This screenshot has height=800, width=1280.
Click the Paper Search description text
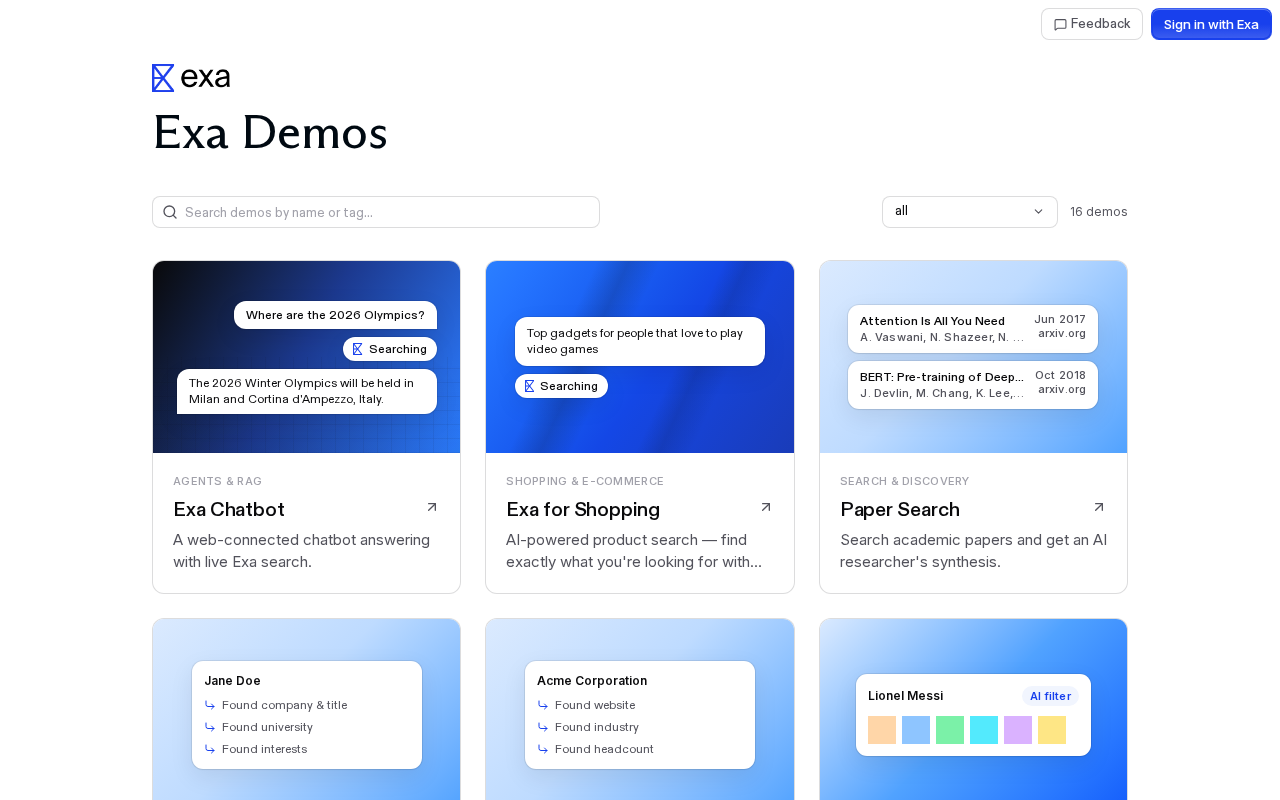[973, 551]
